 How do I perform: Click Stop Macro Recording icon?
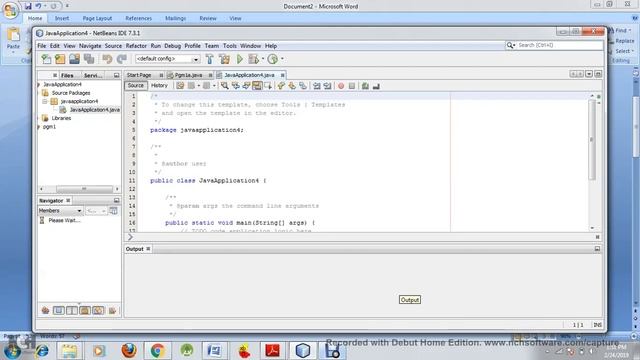[352, 86]
